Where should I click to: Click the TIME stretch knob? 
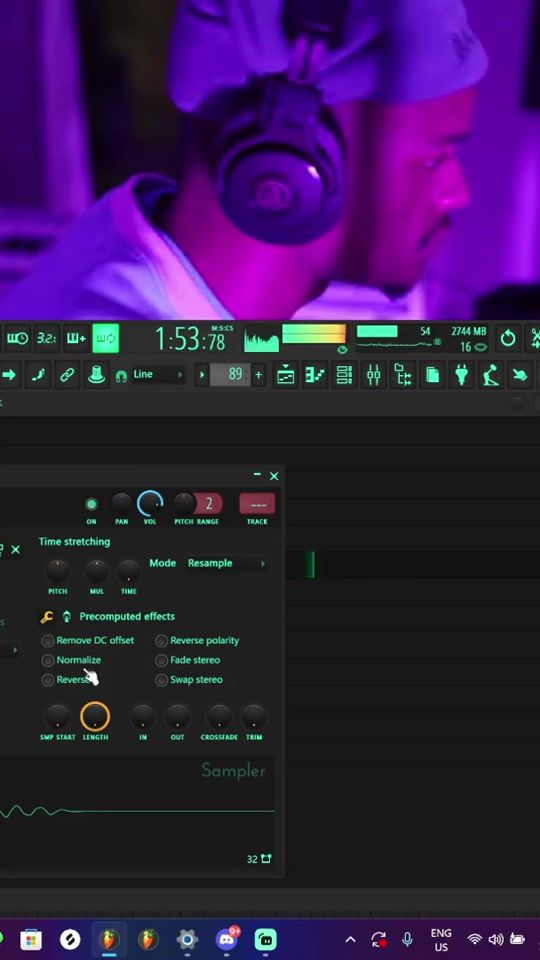[x=129, y=572]
